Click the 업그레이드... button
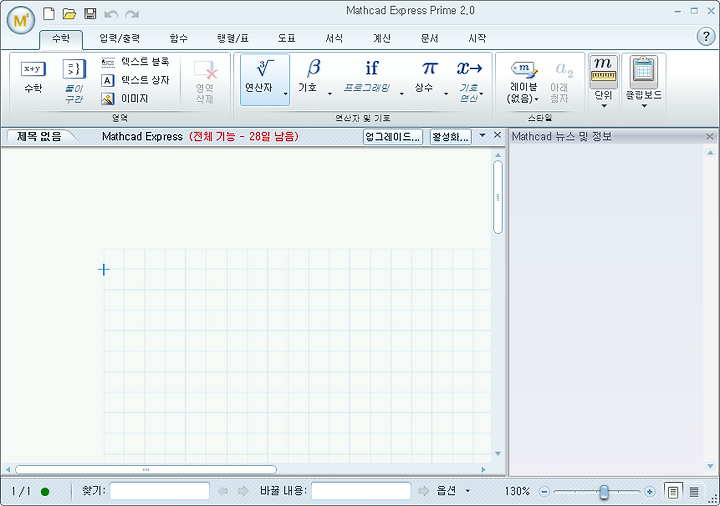This screenshot has width=720, height=506. click(393, 136)
